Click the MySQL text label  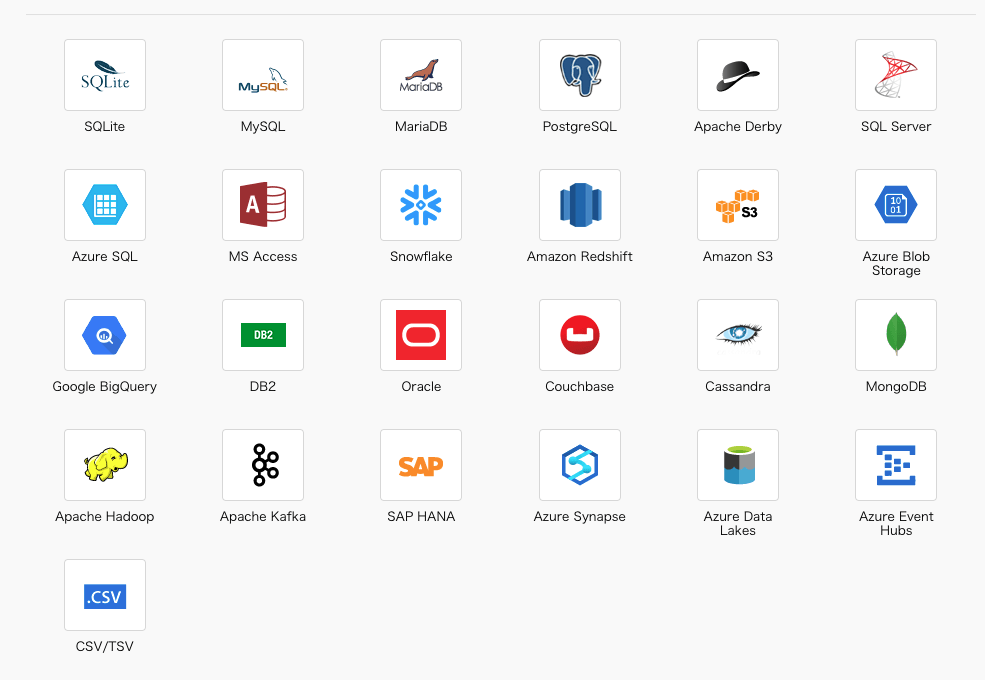pyautogui.click(x=263, y=126)
